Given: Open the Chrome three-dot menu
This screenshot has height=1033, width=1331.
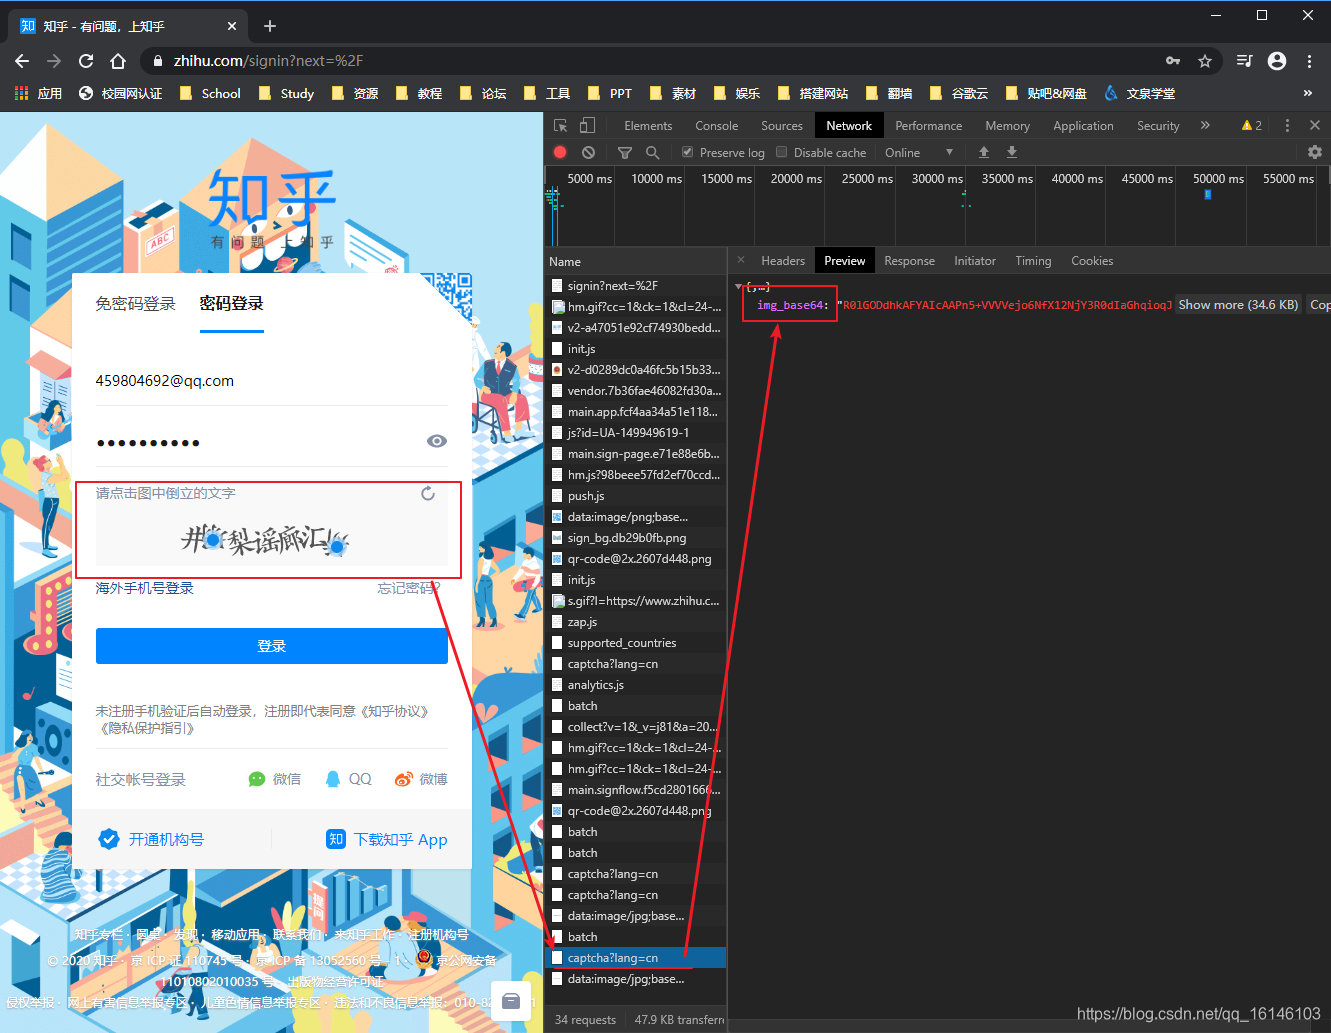Looking at the screenshot, I should pos(1309,61).
